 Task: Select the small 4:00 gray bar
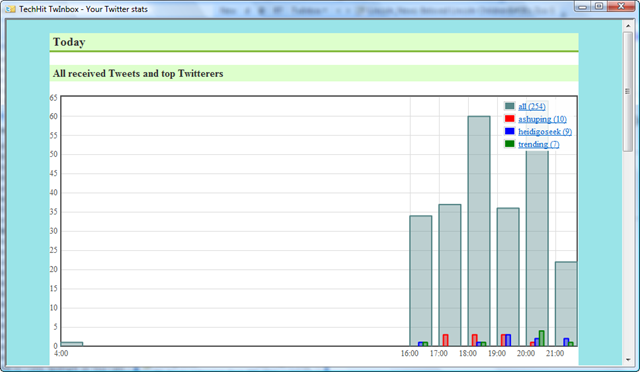(72, 344)
